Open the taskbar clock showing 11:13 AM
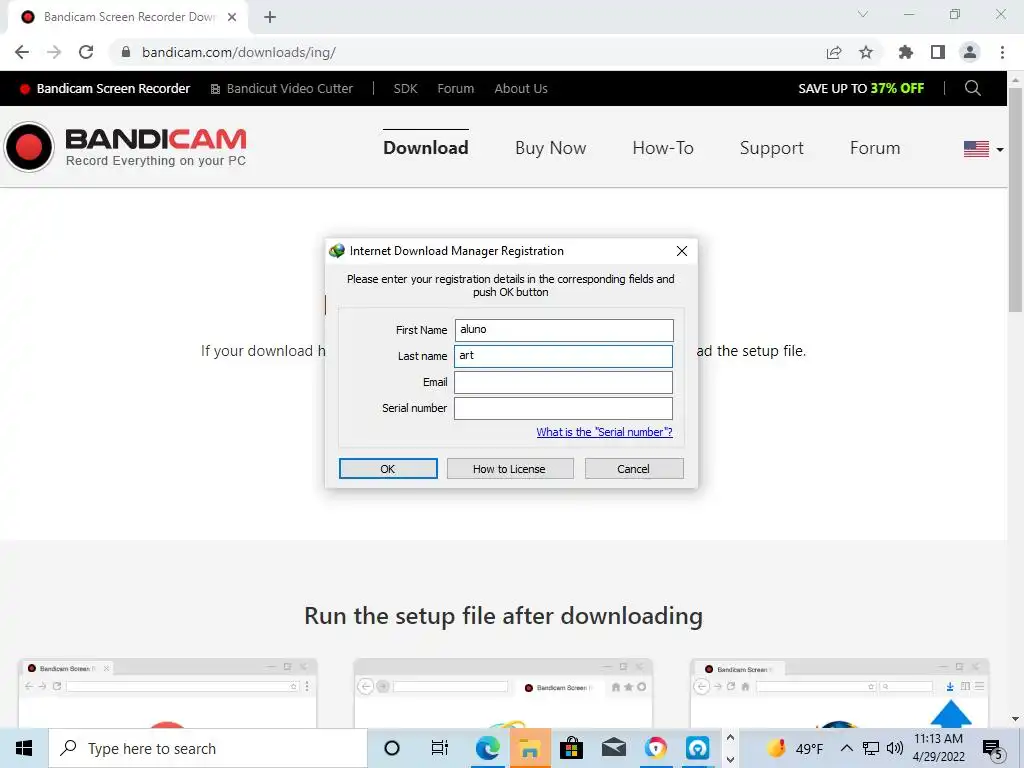This screenshot has height=768, width=1024. point(938,748)
